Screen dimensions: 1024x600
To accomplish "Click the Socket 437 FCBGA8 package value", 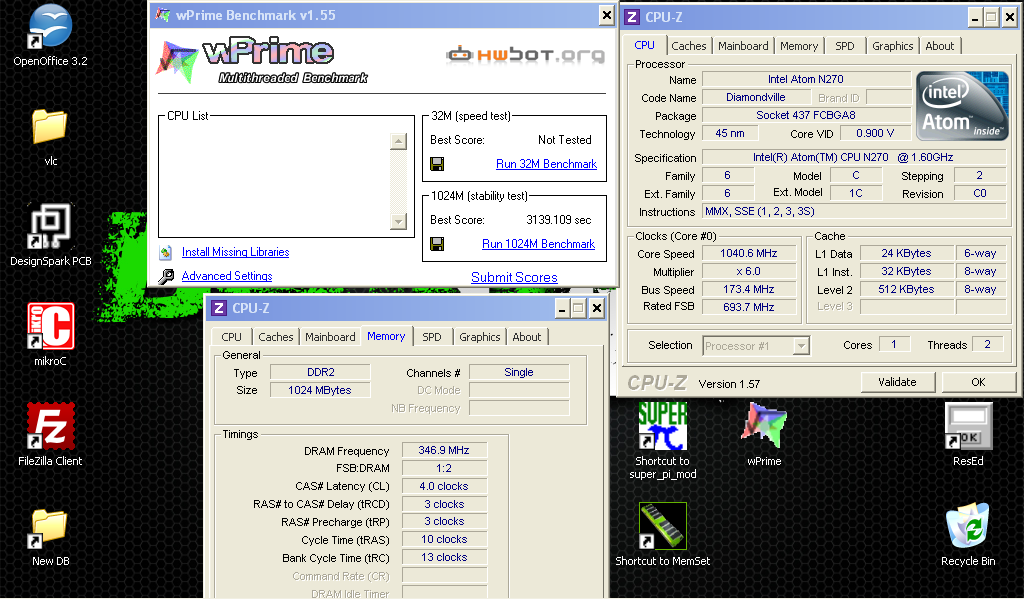I will tap(806, 116).
